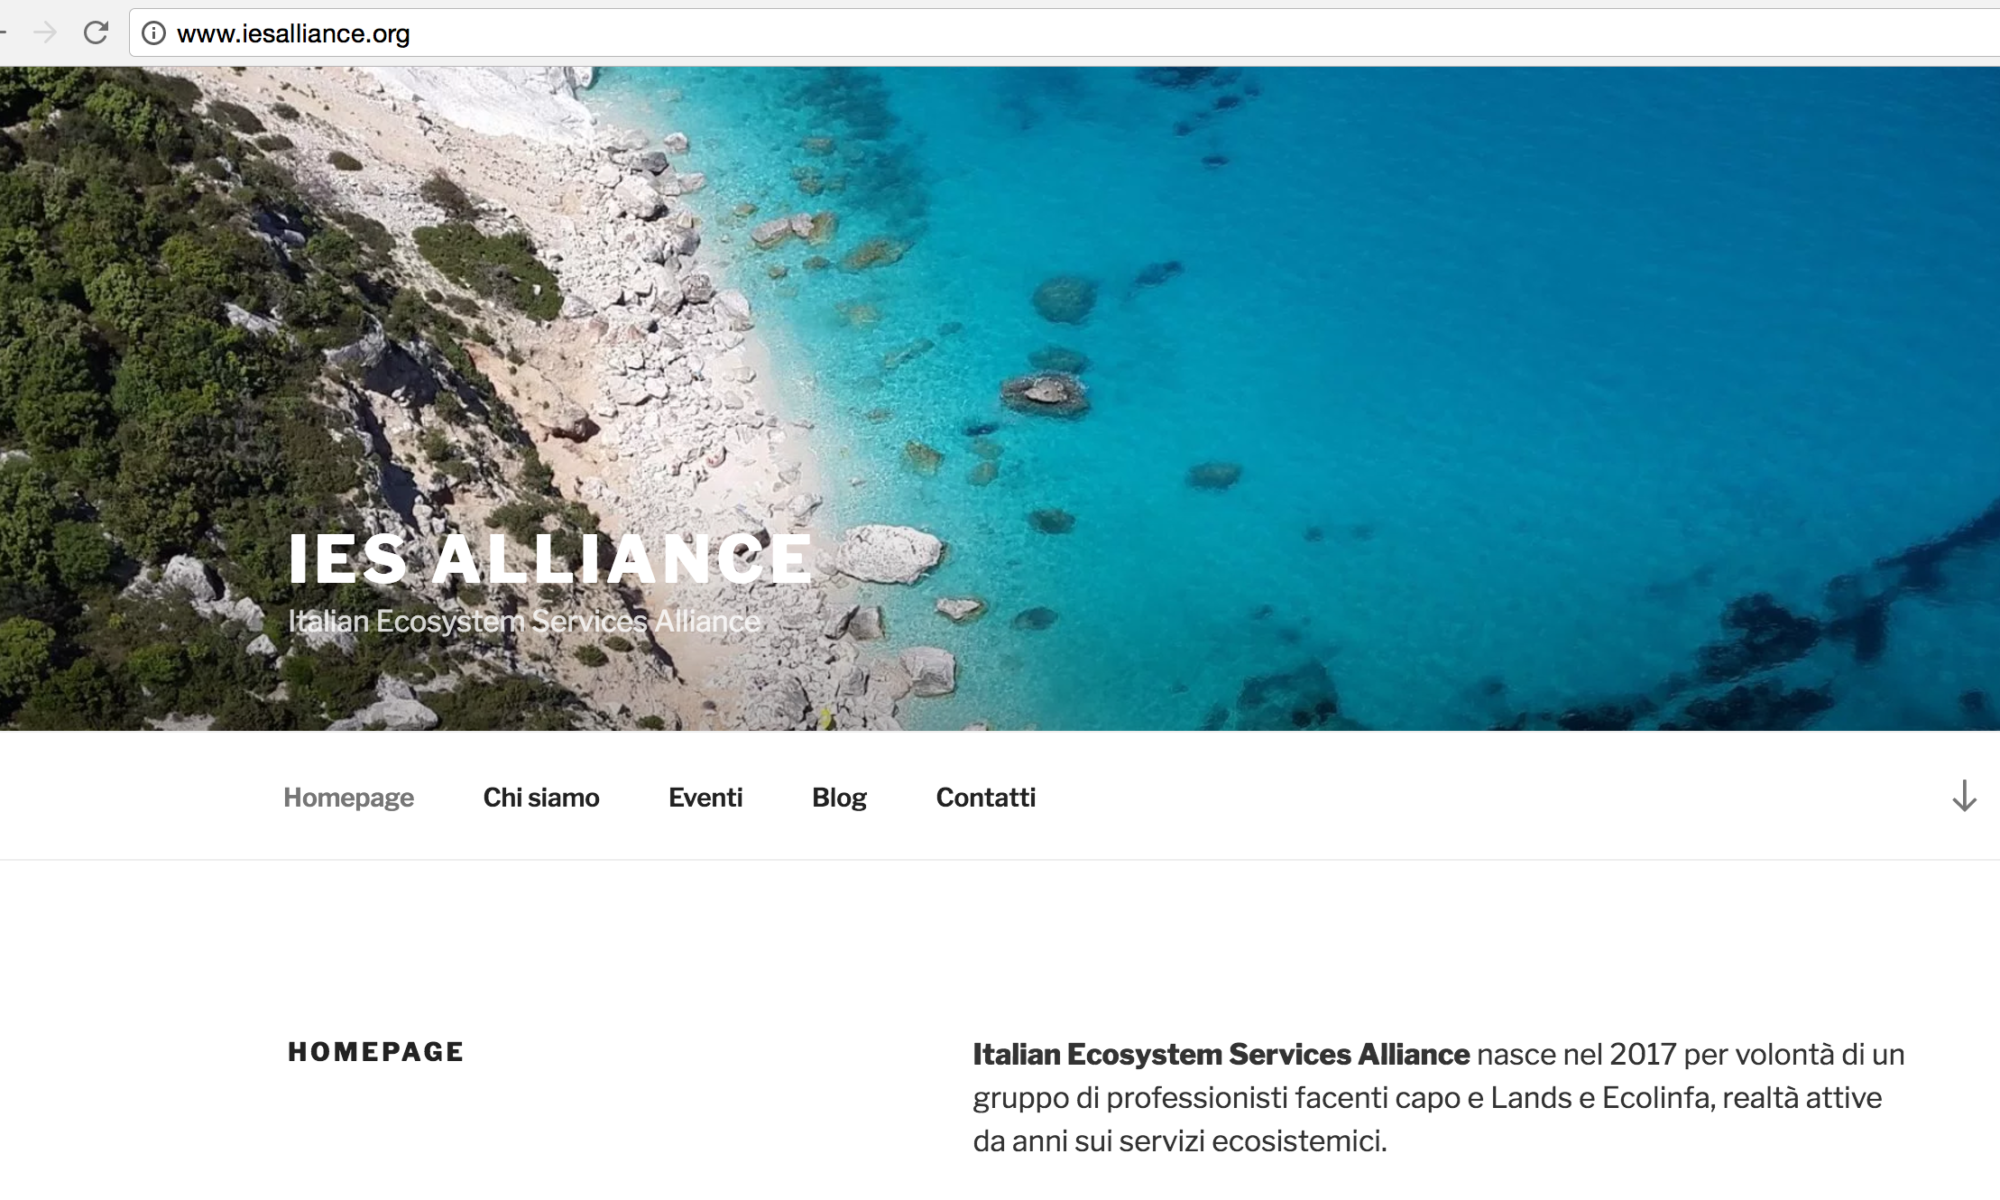This screenshot has width=2000, height=1200.
Task: Select the Homepage menu item
Action: tap(348, 797)
